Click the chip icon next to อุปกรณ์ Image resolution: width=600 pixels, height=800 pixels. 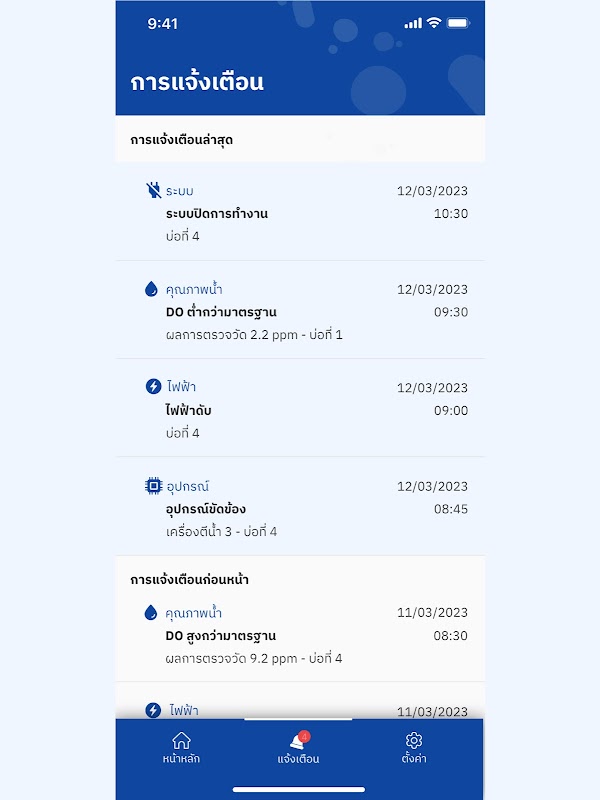[x=153, y=486]
